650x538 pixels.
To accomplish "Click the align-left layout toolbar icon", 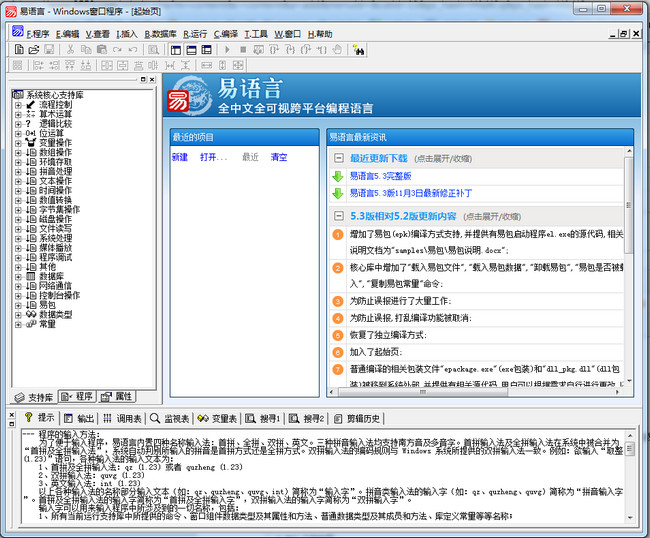I will 38,65.
